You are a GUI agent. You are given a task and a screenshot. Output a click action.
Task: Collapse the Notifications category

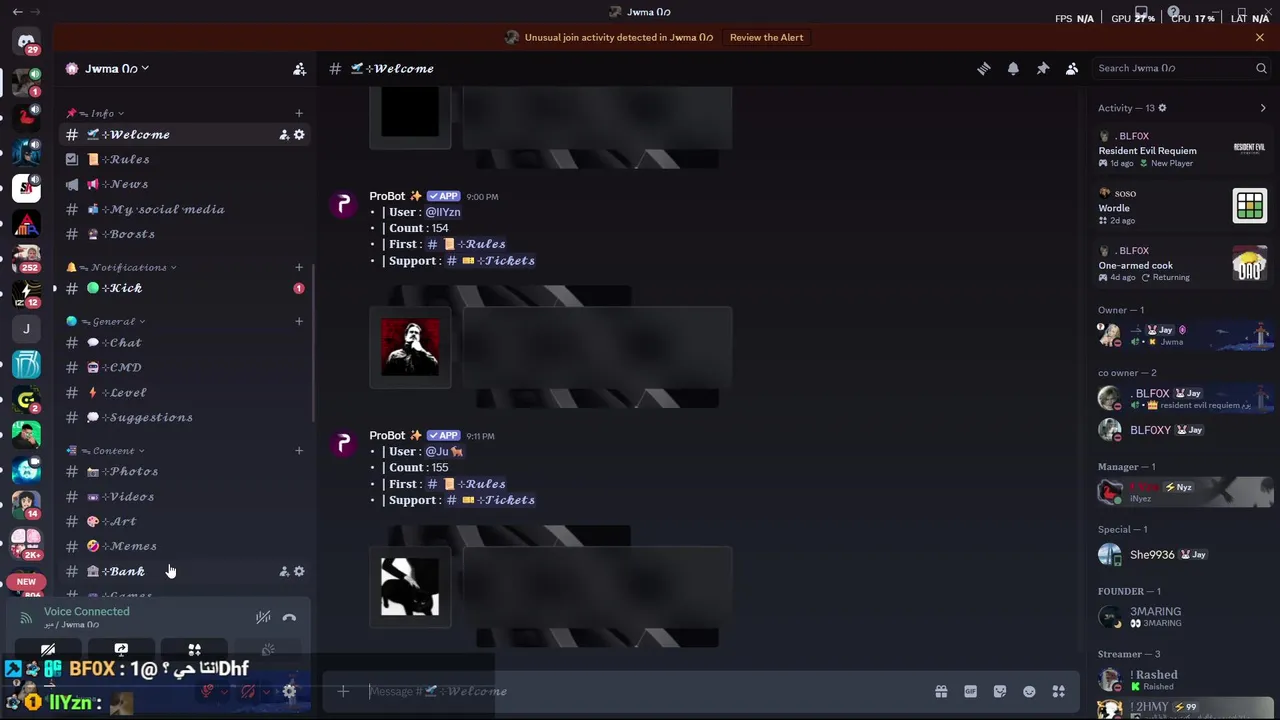tap(121, 267)
